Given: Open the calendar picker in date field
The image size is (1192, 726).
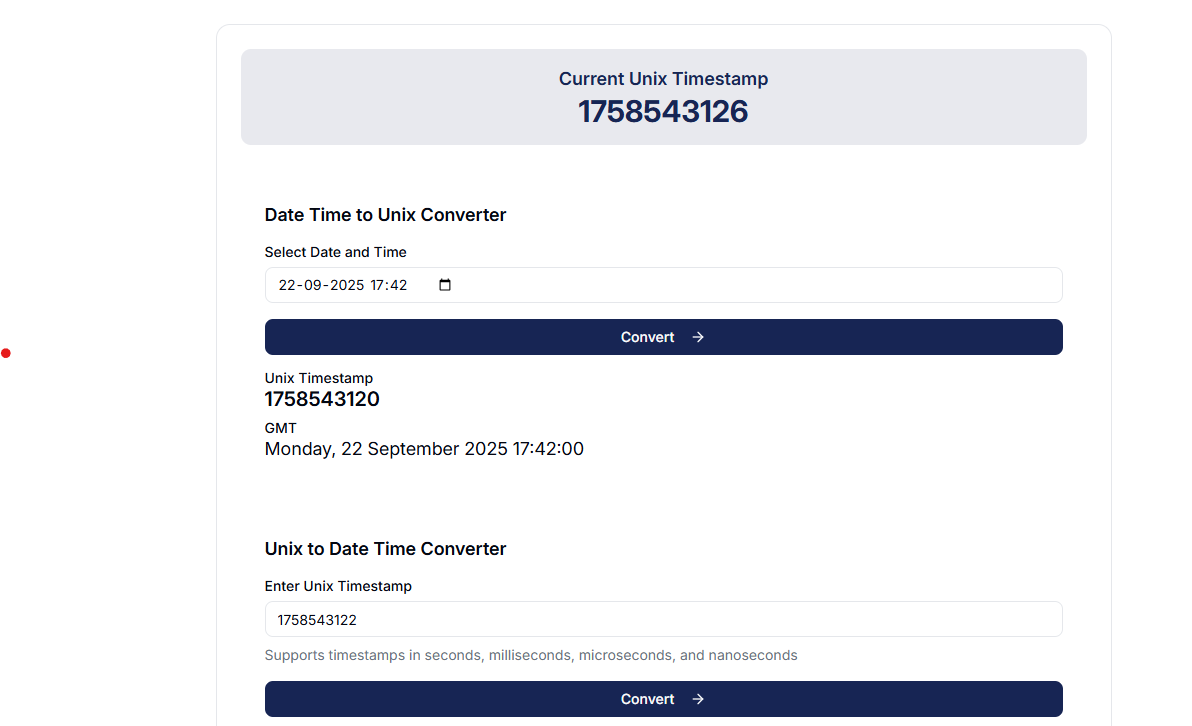Looking at the screenshot, I should (445, 285).
